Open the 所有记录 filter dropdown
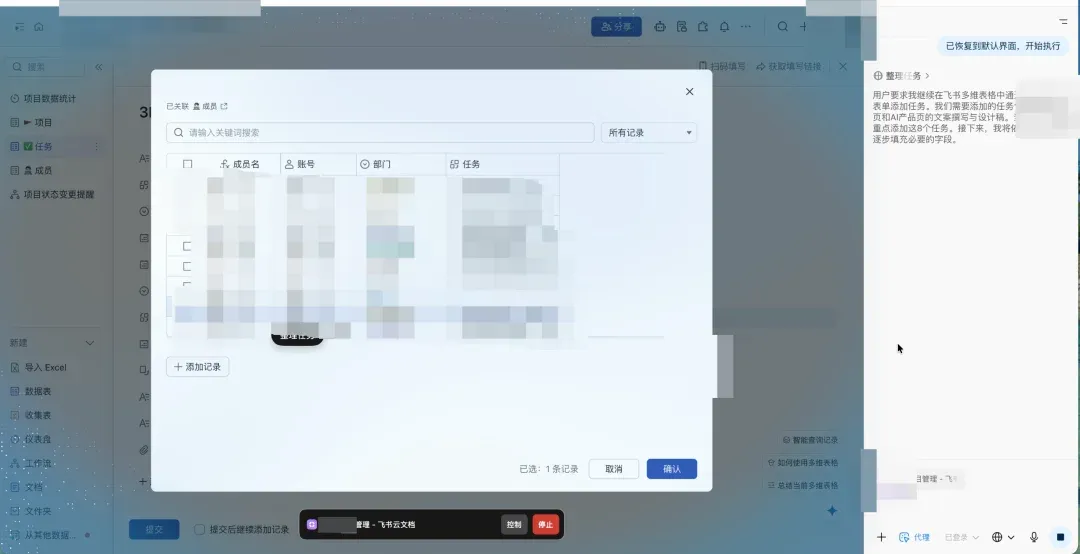This screenshot has height=554, width=1080. click(648, 133)
